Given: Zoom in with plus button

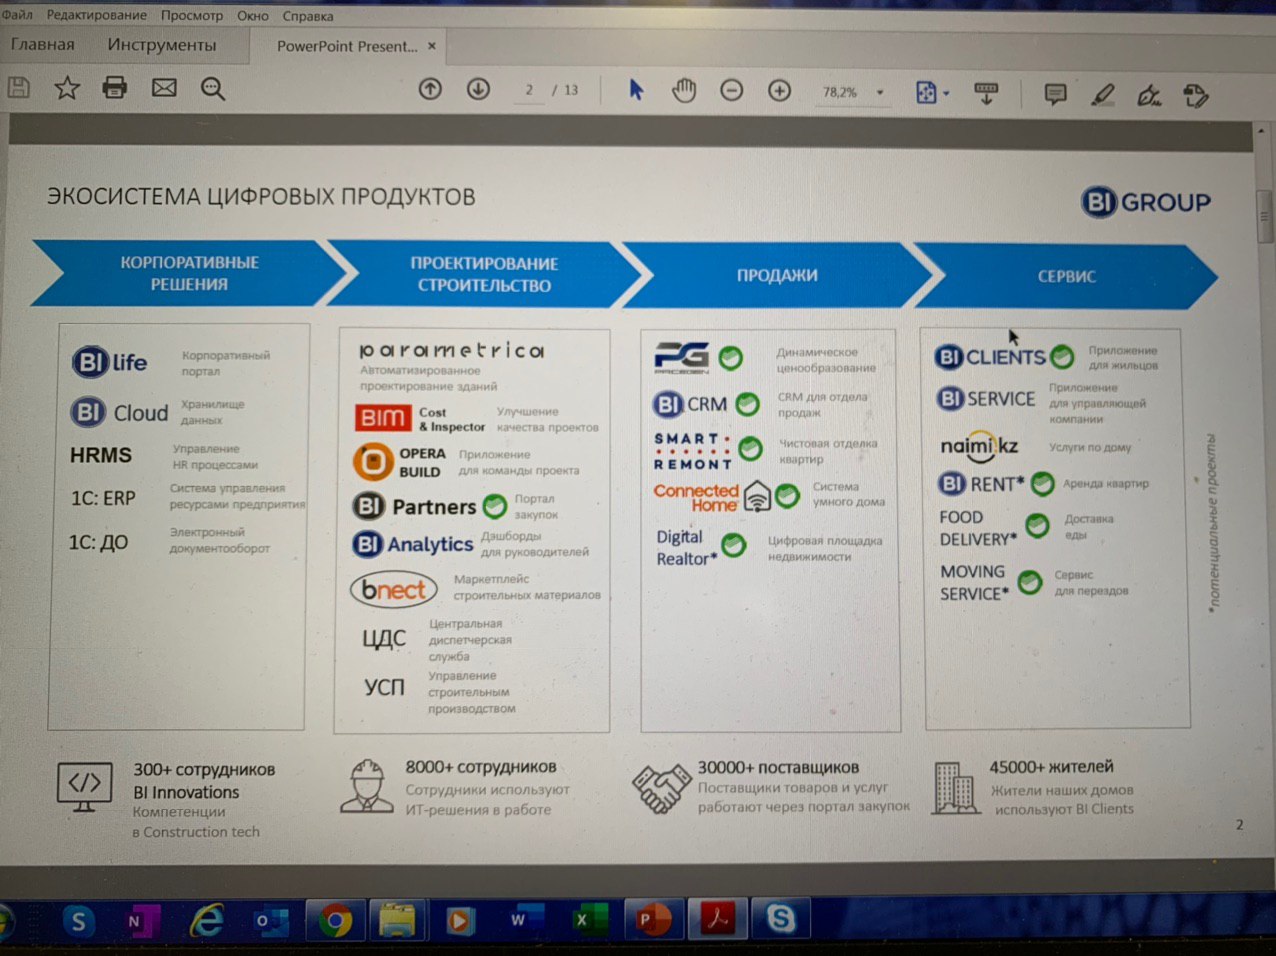Looking at the screenshot, I should [x=780, y=91].
